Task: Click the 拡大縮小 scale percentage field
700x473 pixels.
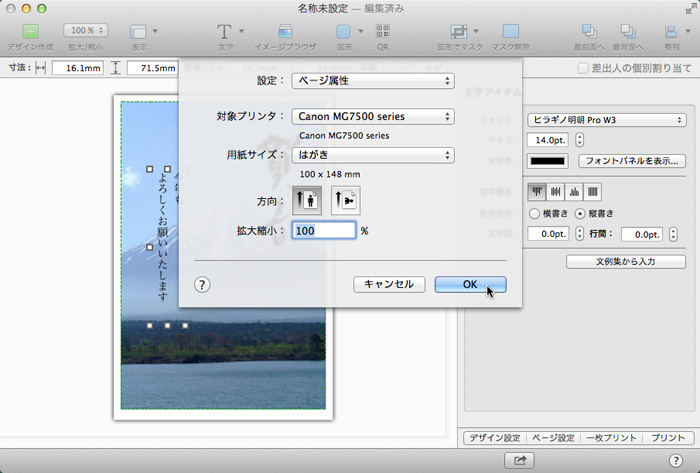Action: (x=324, y=230)
